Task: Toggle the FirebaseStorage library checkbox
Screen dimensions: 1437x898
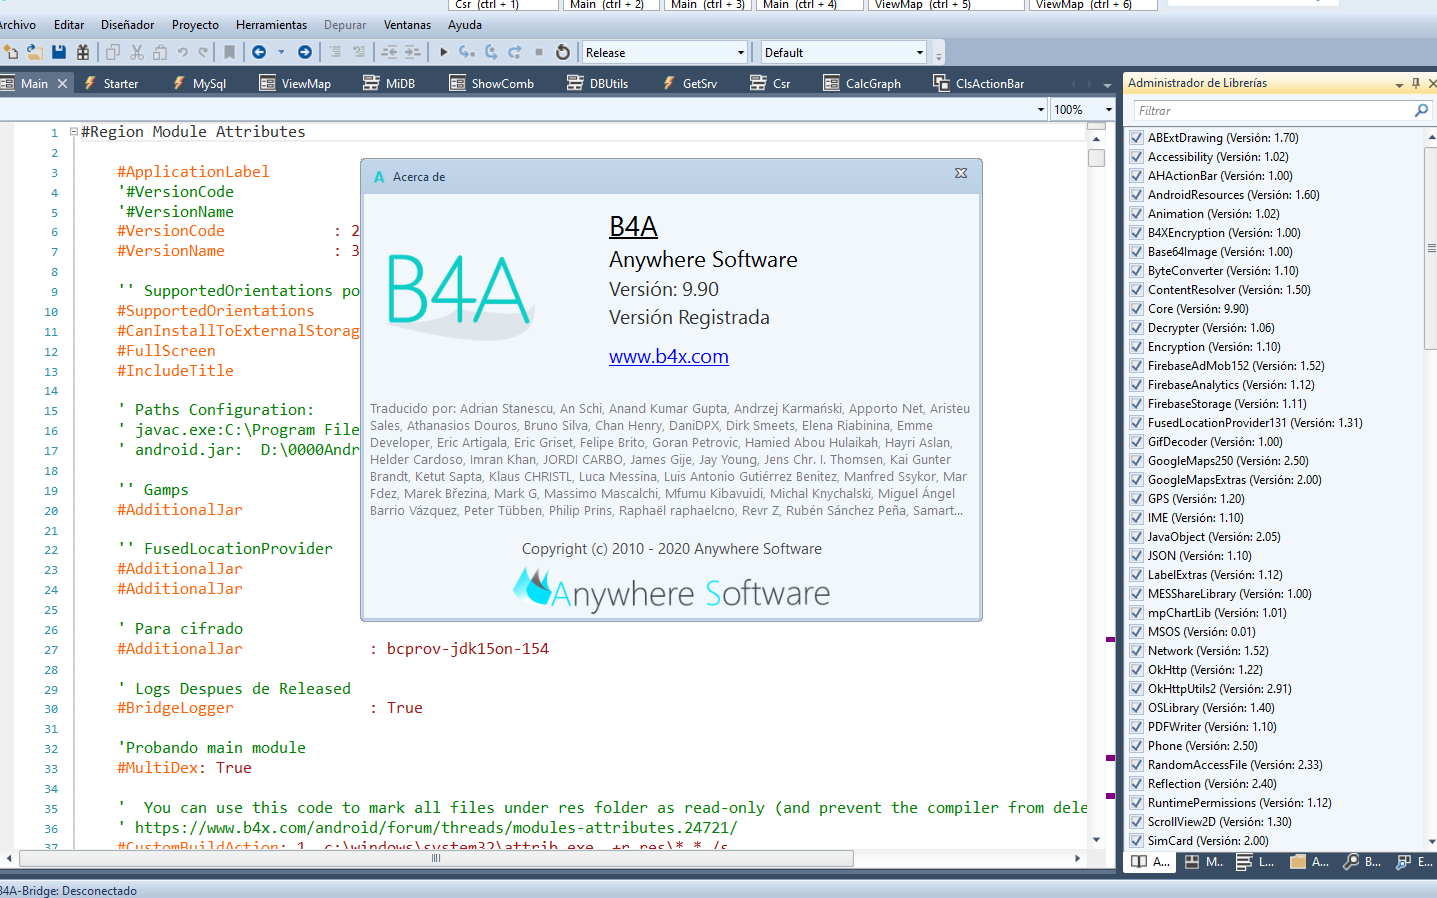Action: coord(1137,404)
